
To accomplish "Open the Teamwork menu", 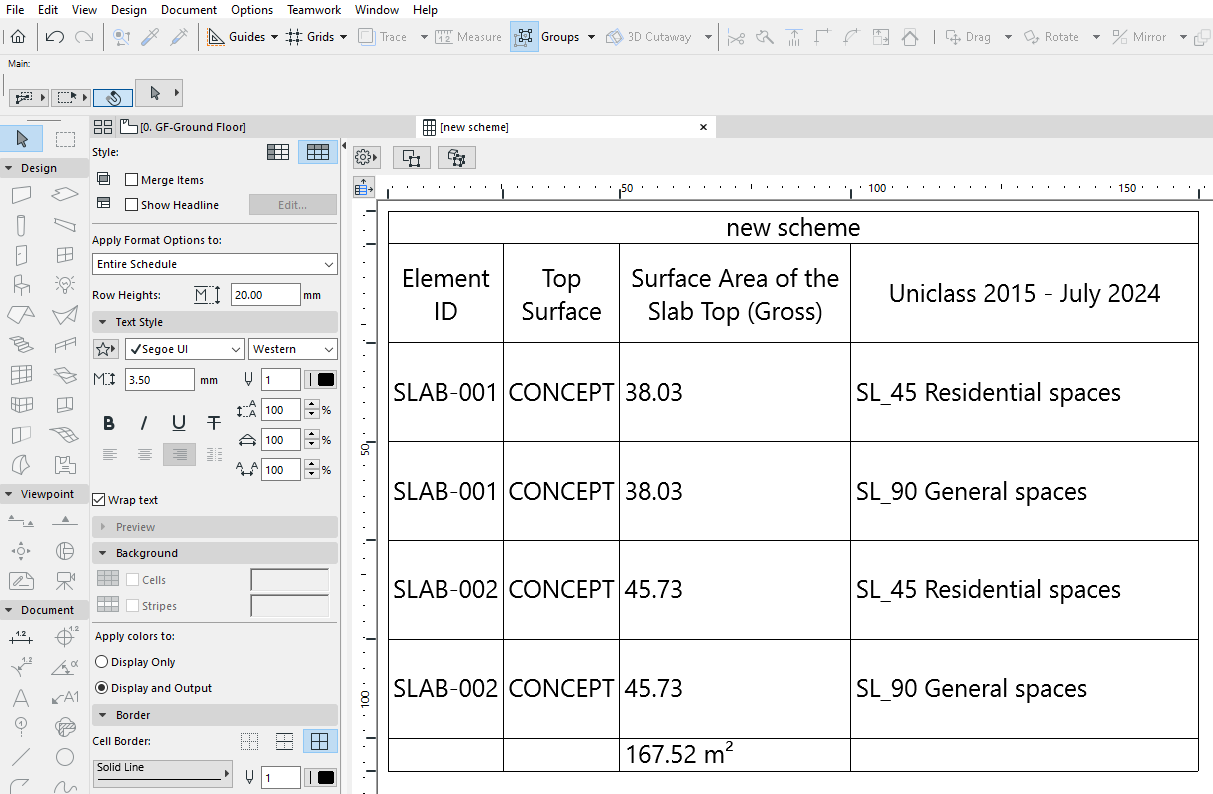I will [x=313, y=9].
